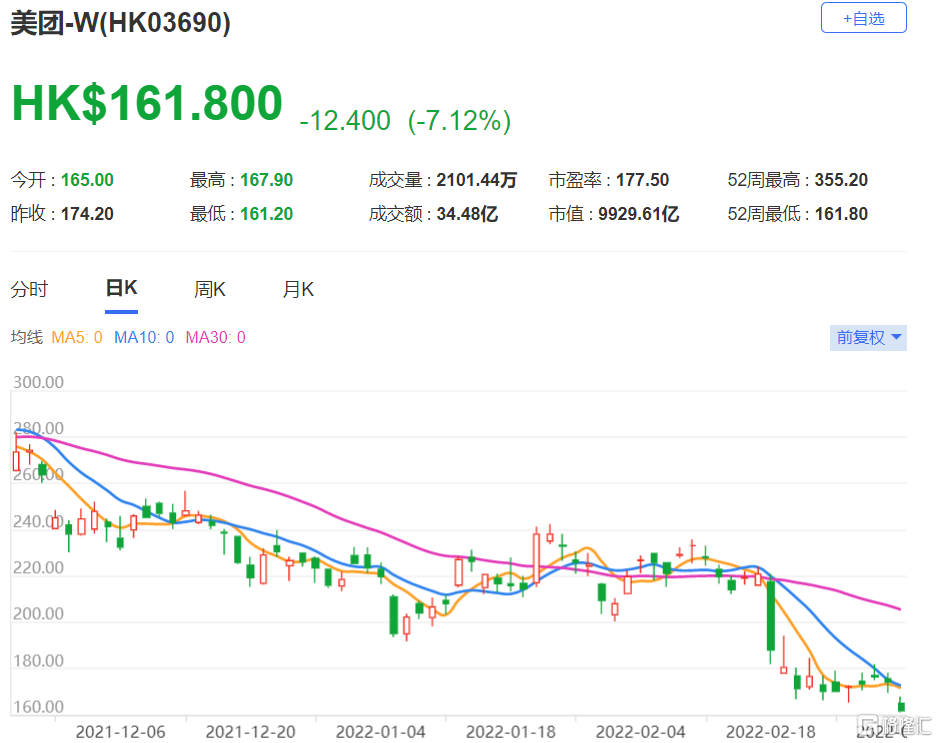Viewport: 938px width, 743px height.
Task: Click the 180.00 y-axis label
Action: pos(38,661)
